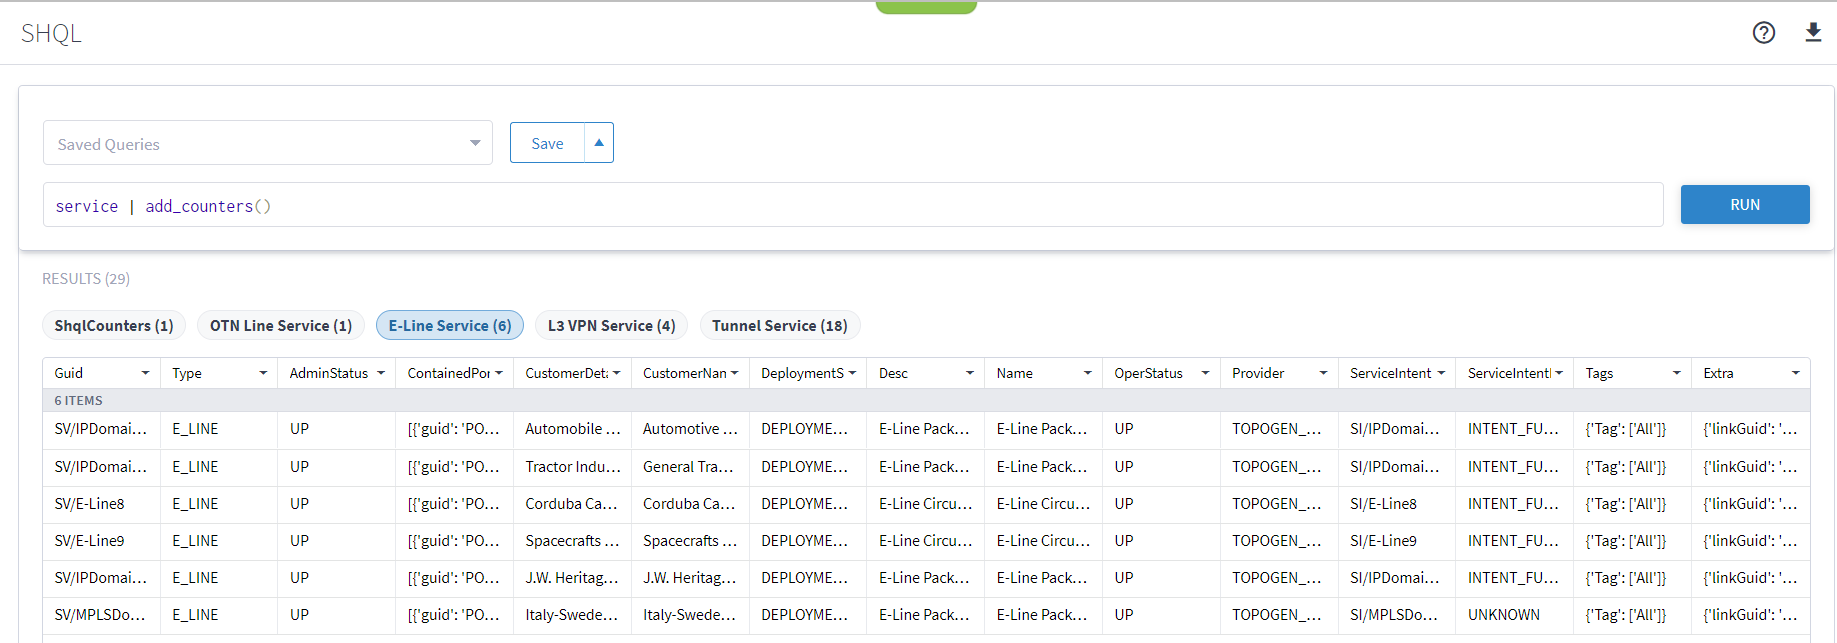Viewport: 1837px width, 643px height.
Task: Click the Save button
Action: (547, 143)
